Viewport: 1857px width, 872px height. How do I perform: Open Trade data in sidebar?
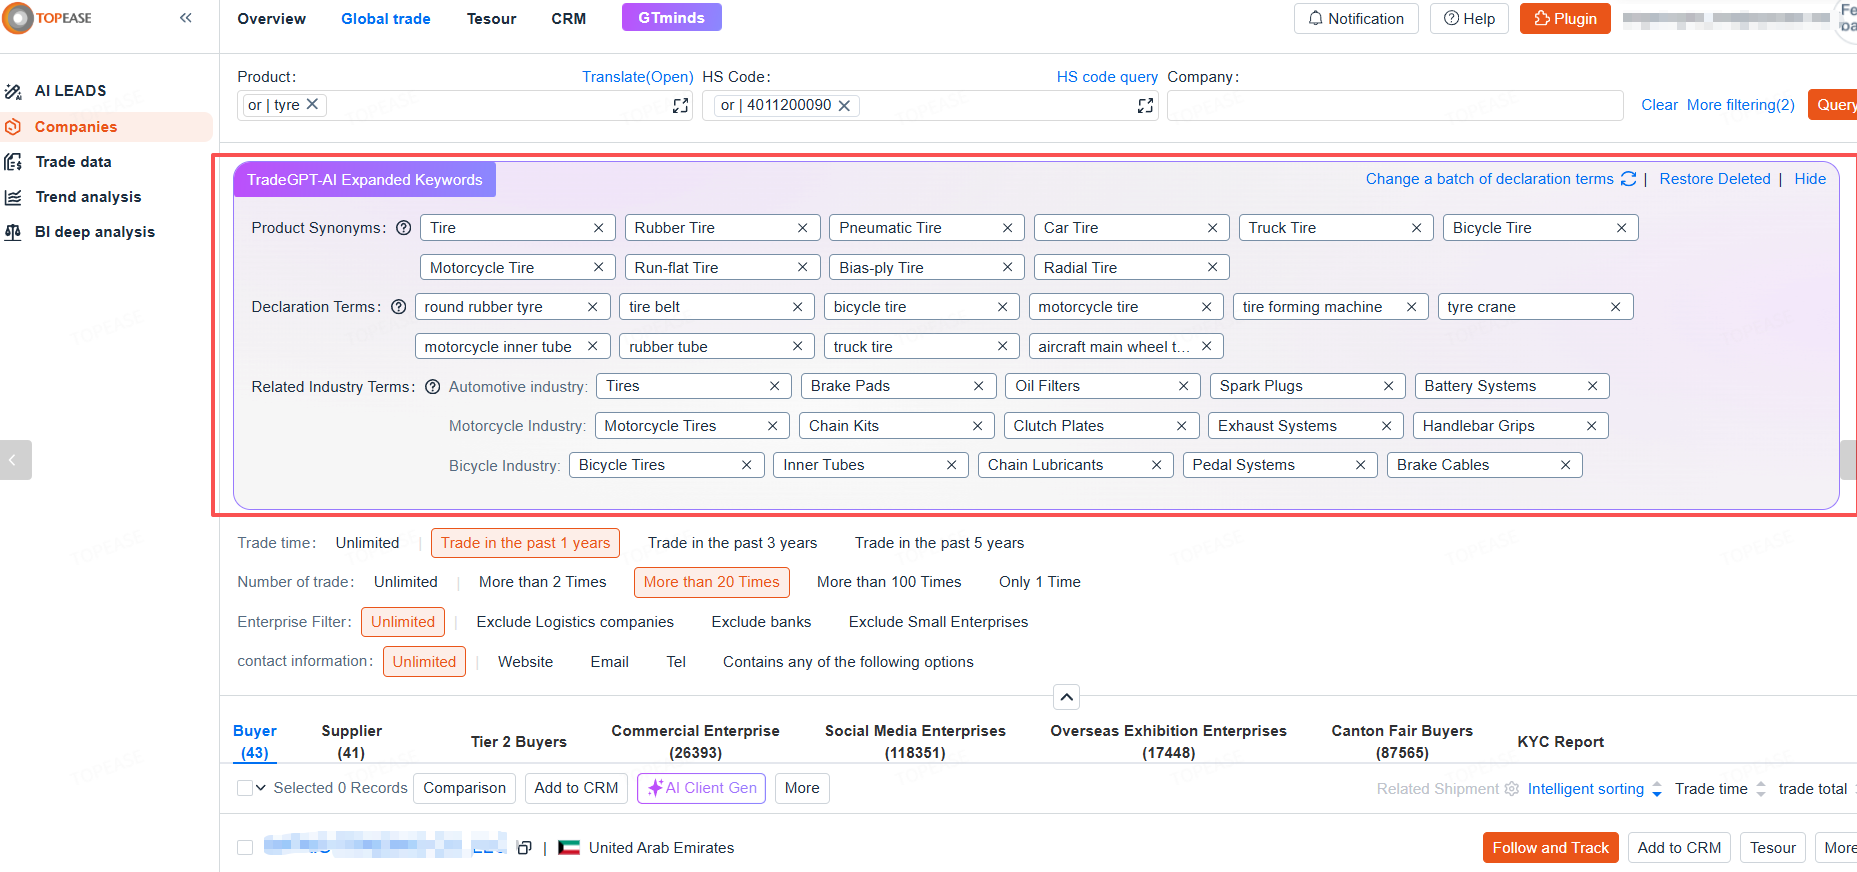(72, 162)
